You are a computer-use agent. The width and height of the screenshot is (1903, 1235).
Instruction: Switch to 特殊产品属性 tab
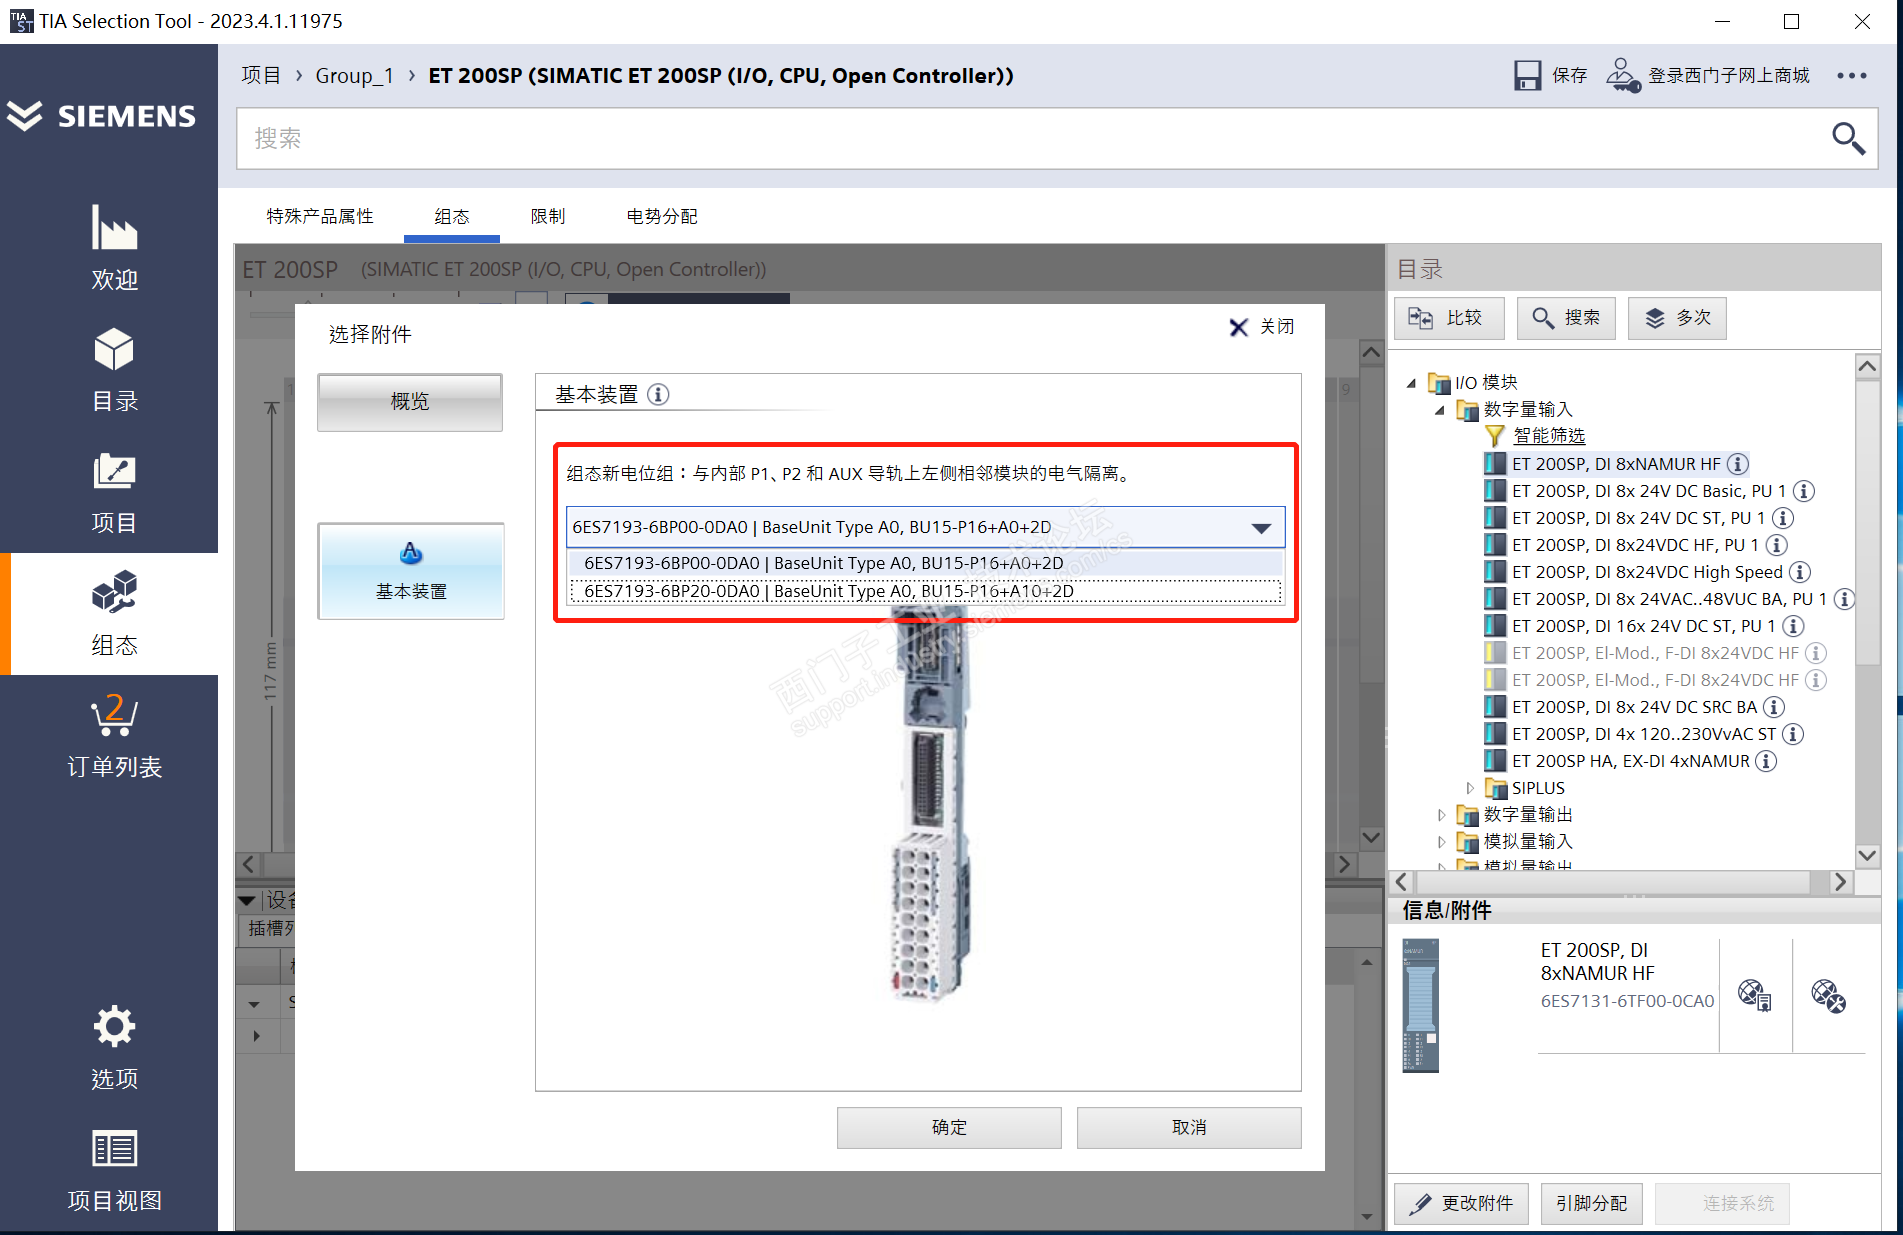click(x=320, y=216)
